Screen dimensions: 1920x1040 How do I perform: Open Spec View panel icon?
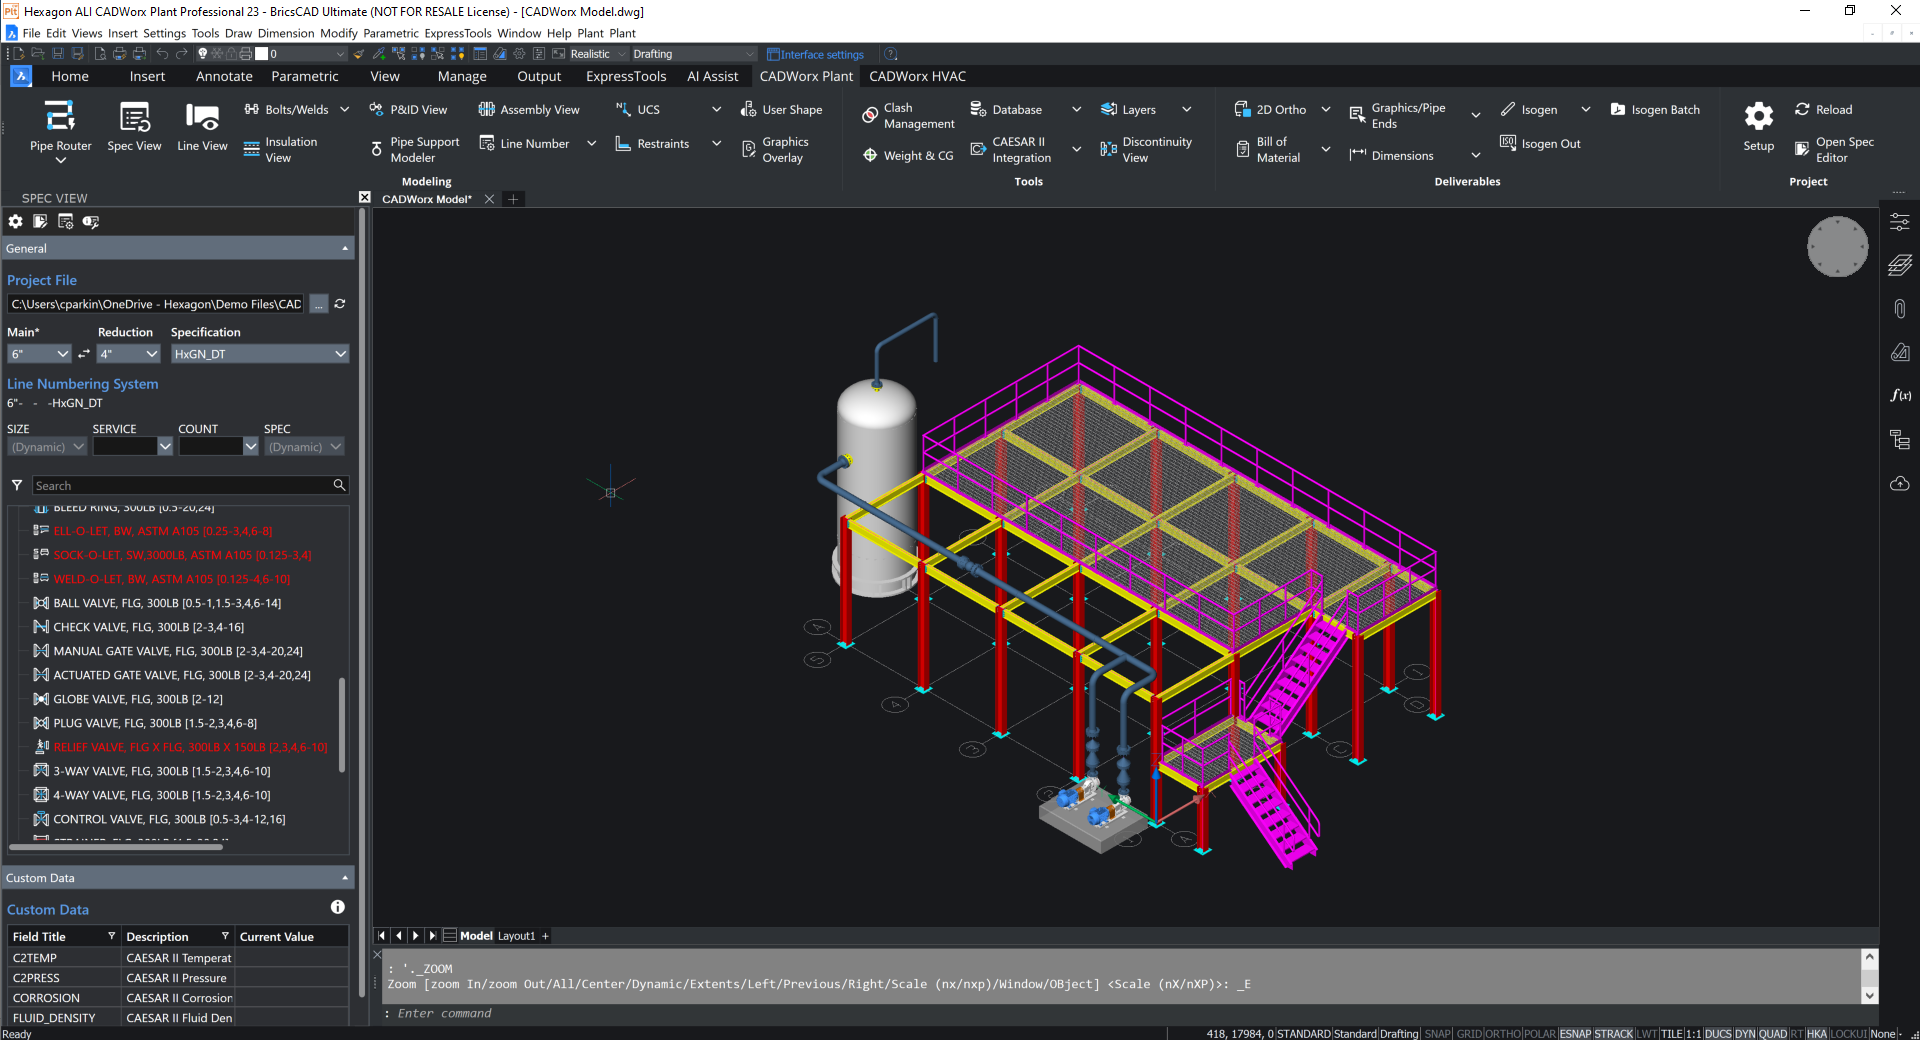pos(134,117)
